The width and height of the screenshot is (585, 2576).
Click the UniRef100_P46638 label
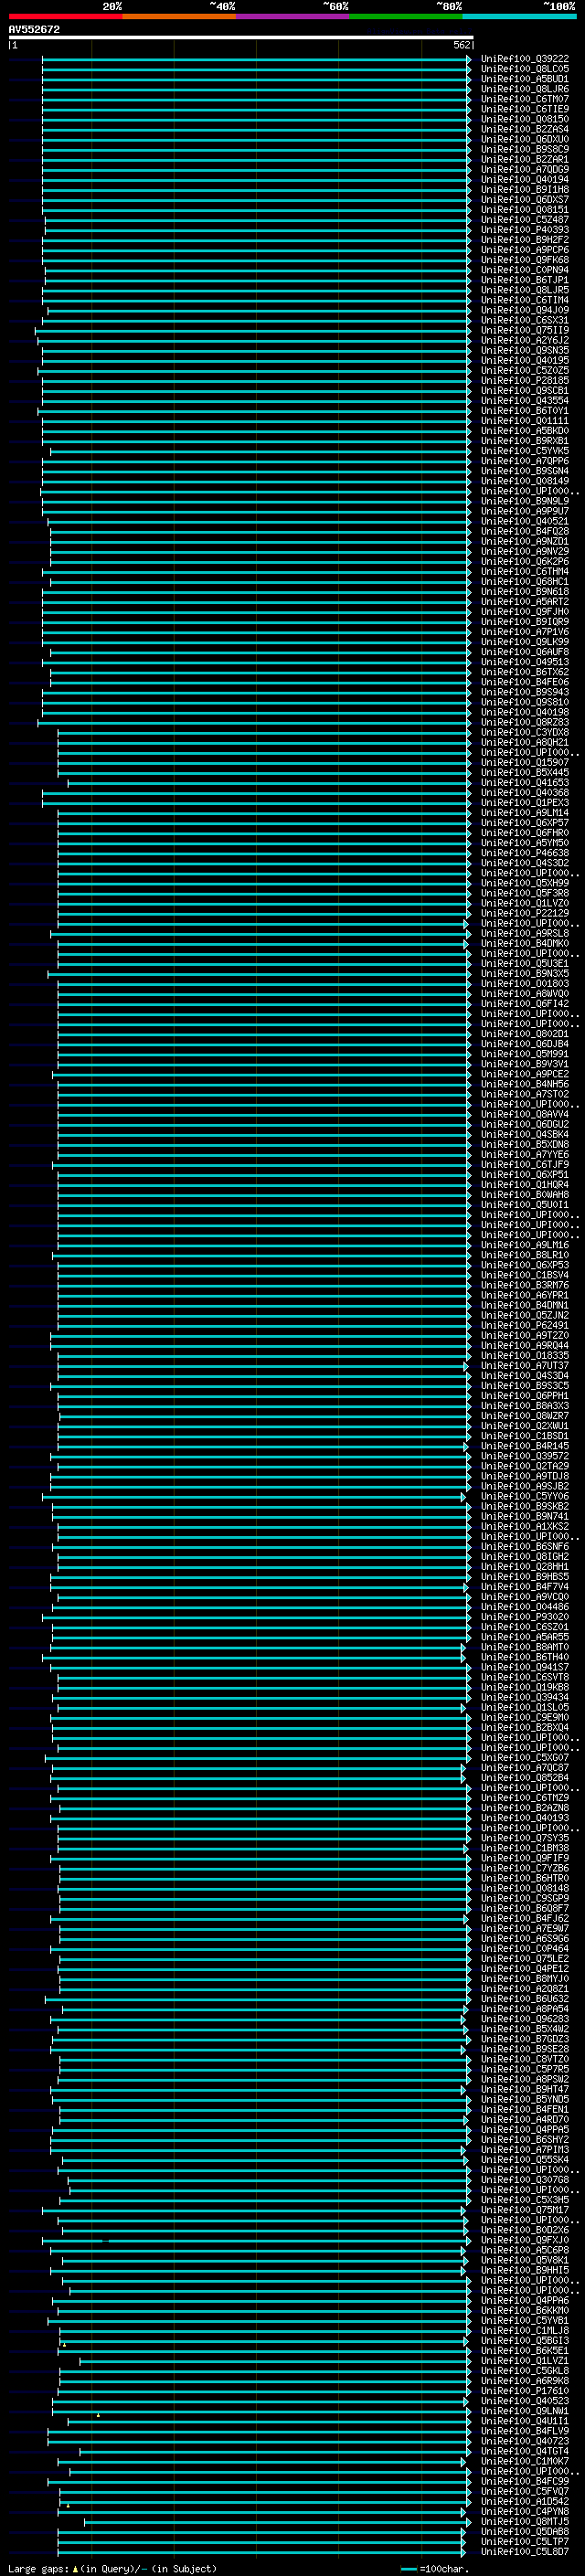click(x=525, y=853)
